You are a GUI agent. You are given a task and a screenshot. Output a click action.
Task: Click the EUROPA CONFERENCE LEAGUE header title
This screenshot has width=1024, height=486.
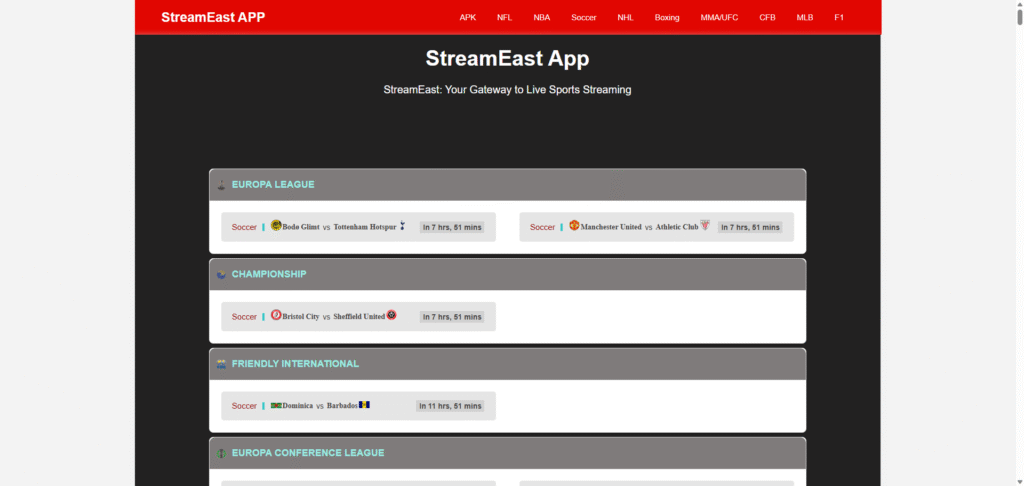308,453
